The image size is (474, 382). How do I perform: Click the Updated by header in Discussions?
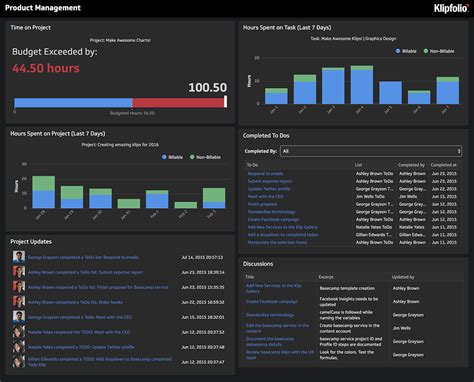tap(403, 277)
